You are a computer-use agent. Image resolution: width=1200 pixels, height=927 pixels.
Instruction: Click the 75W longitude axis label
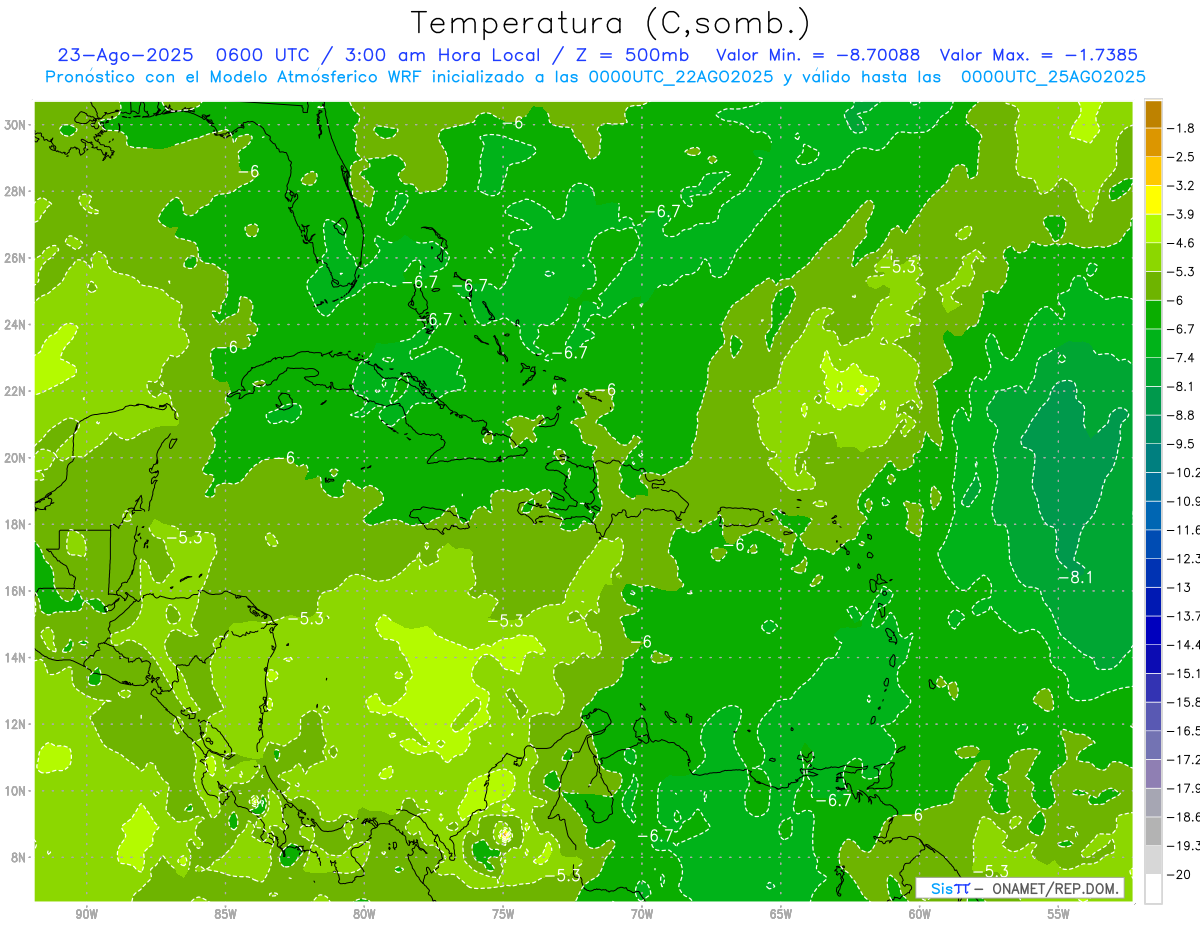[503, 914]
